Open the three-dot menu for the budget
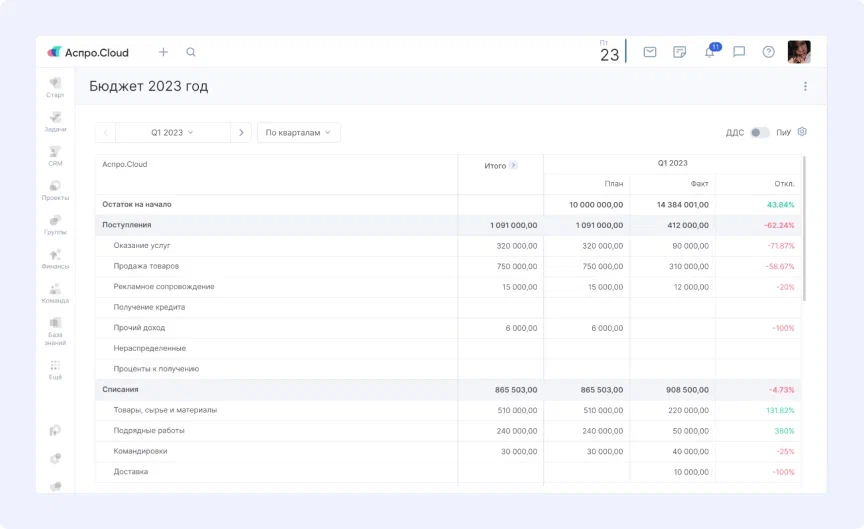Viewport: 864px width, 529px height. [x=805, y=87]
